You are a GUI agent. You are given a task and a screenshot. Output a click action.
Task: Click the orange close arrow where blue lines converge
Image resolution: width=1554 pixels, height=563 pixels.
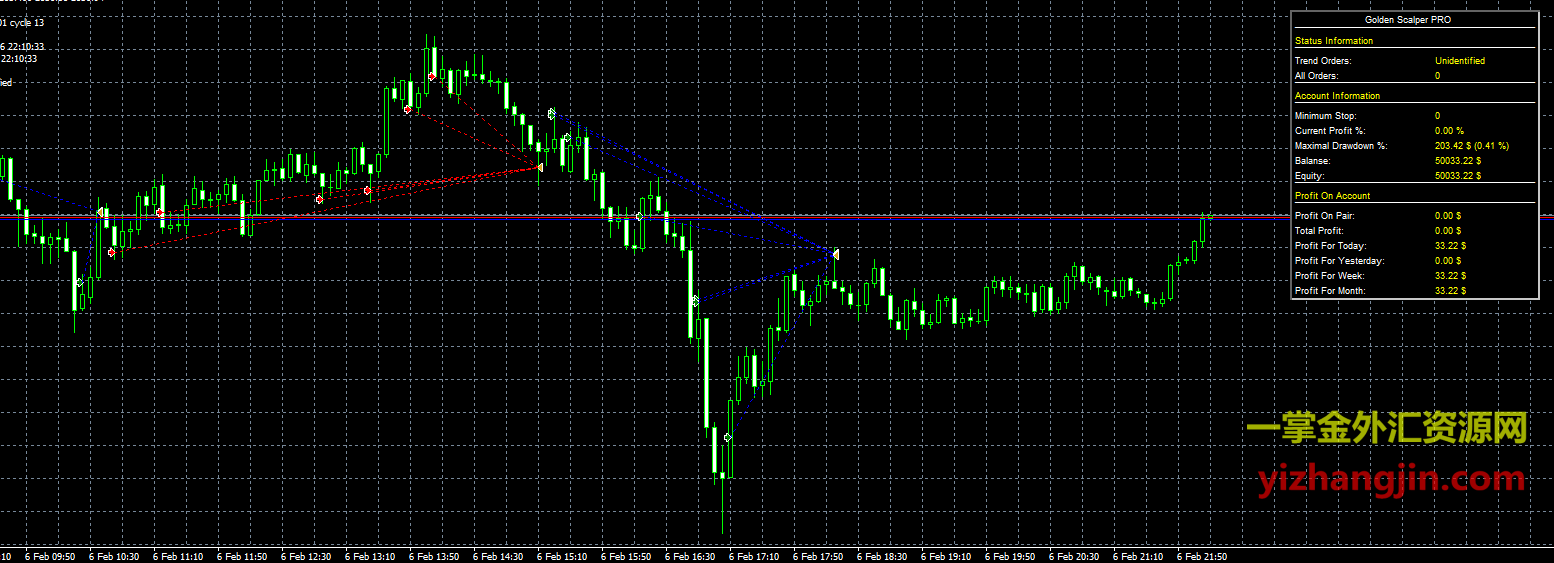coord(835,255)
